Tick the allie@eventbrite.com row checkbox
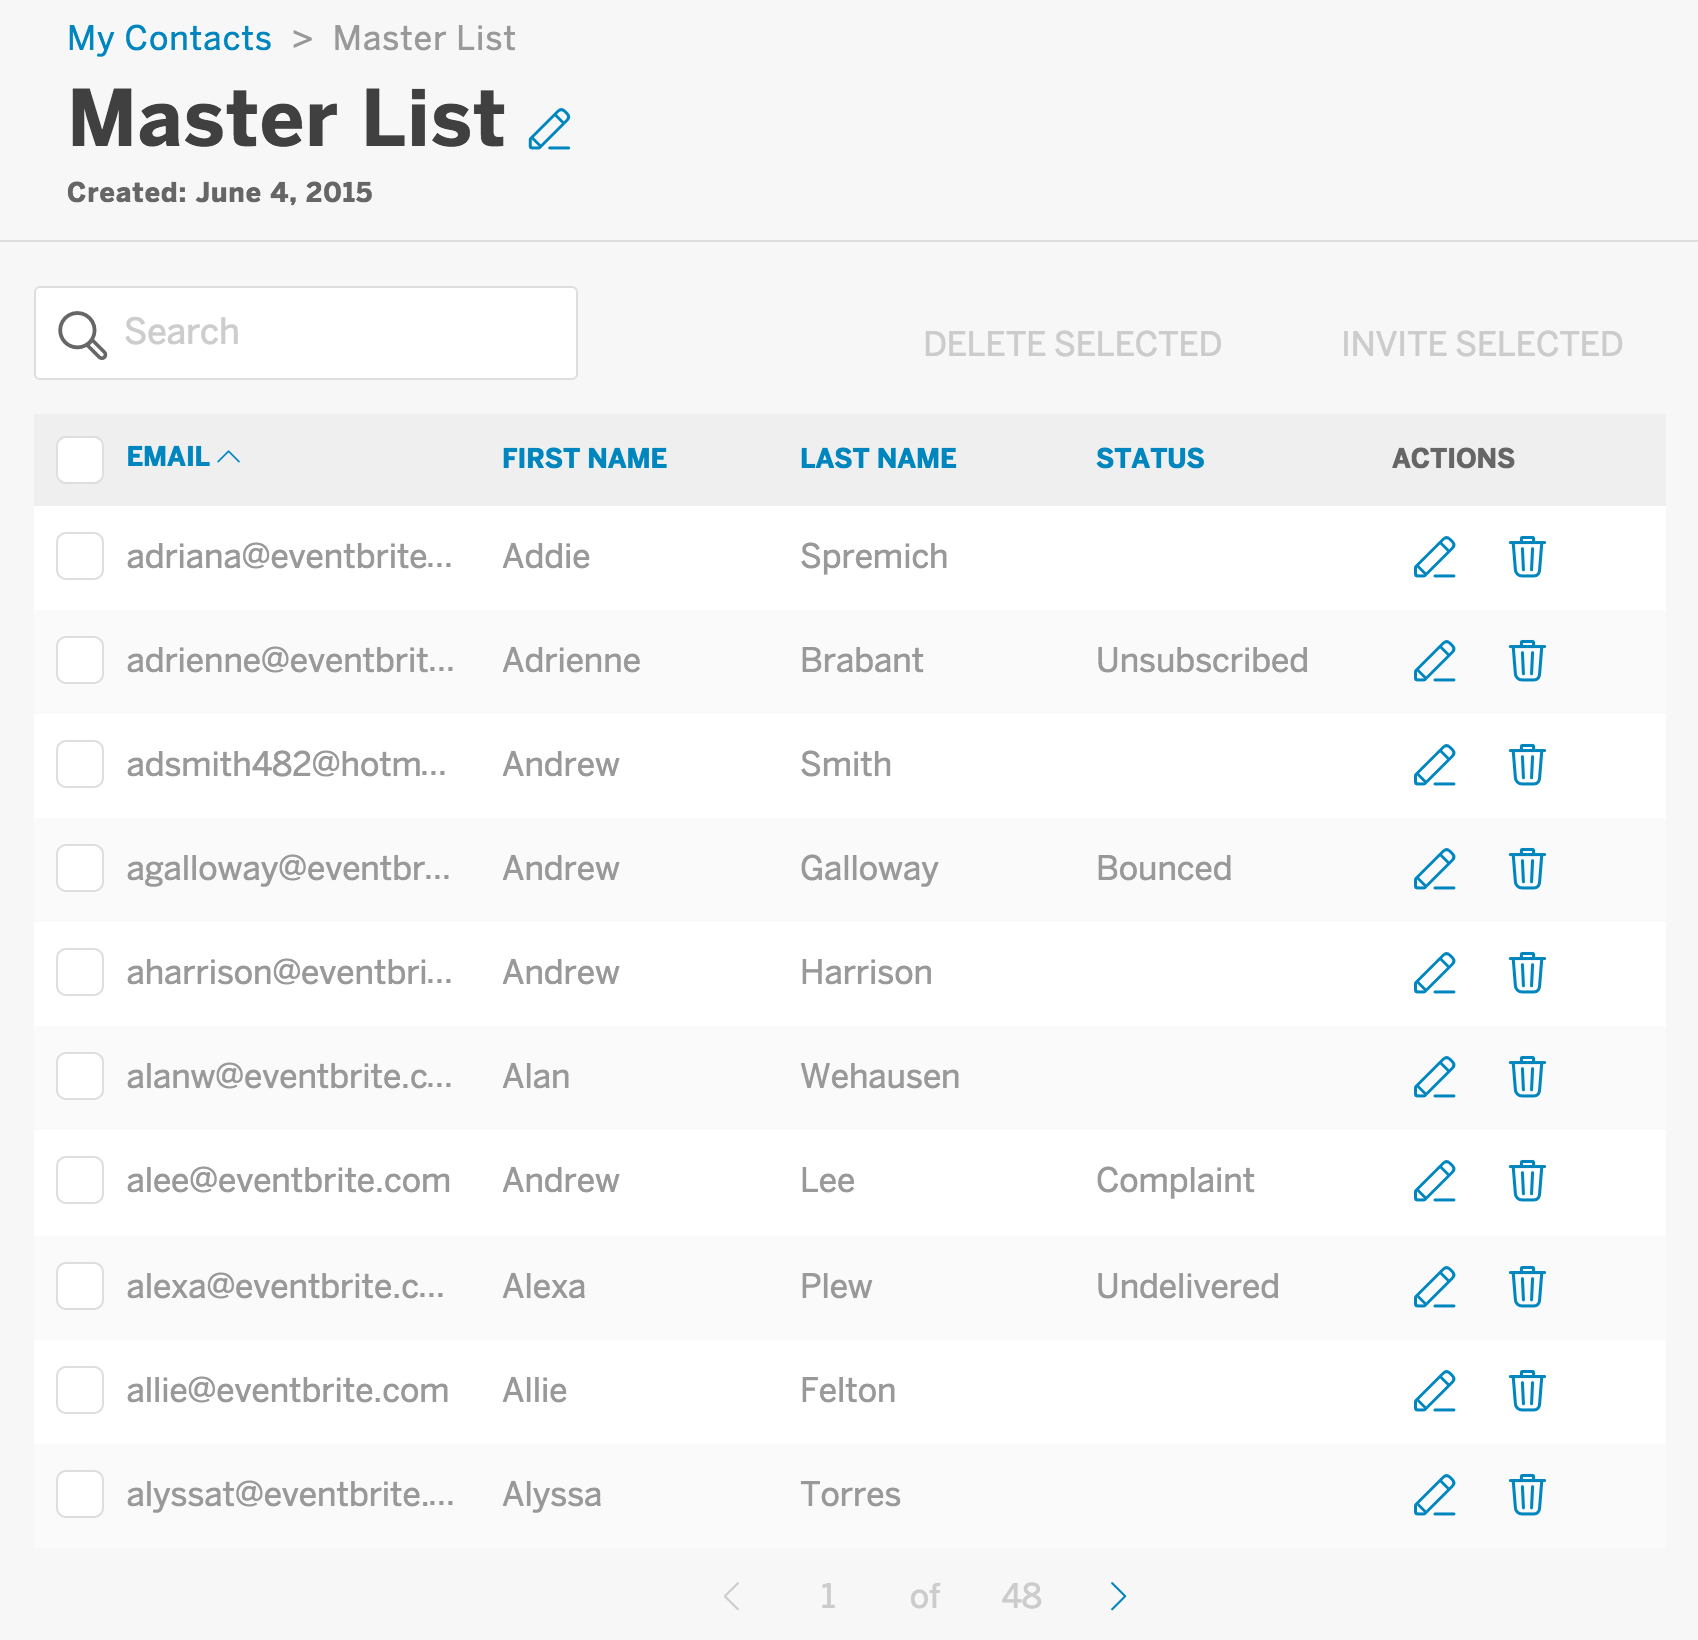 (80, 1390)
